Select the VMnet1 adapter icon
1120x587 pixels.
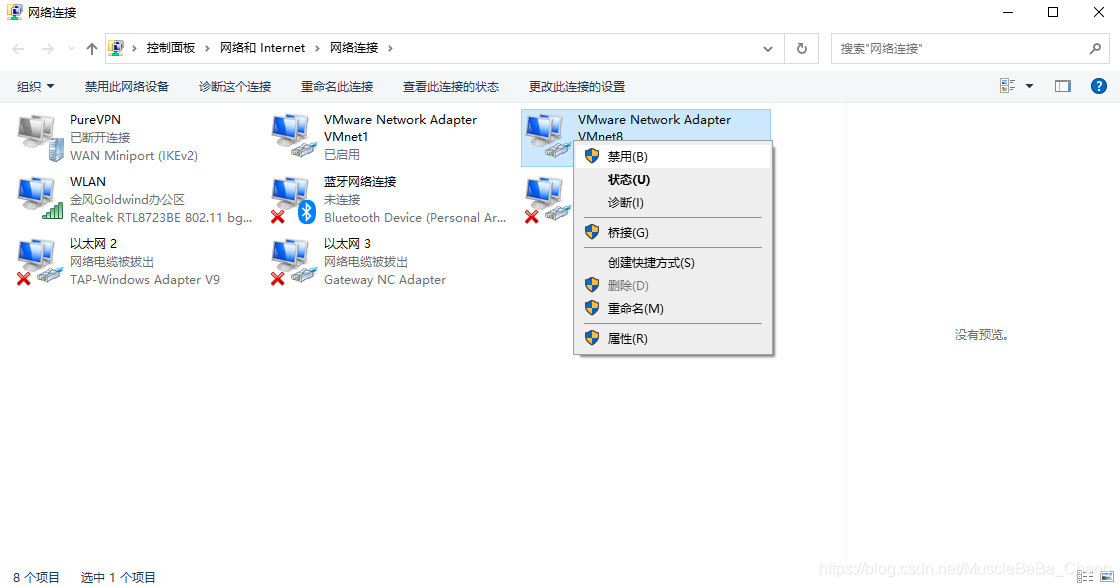pos(294,136)
